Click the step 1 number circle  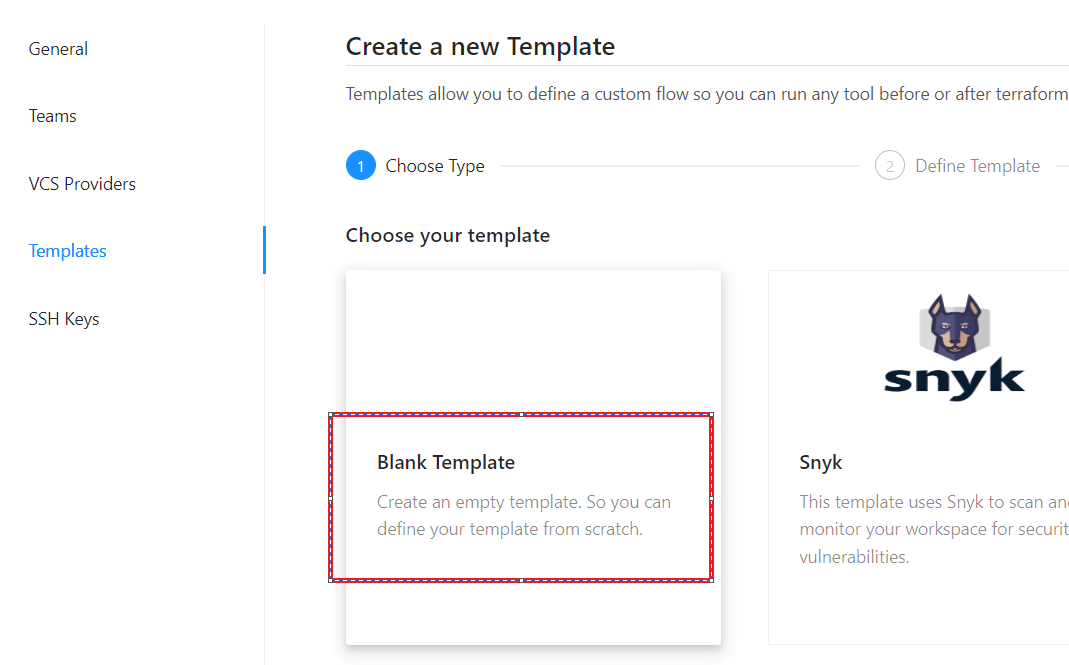(x=360, y=166)
